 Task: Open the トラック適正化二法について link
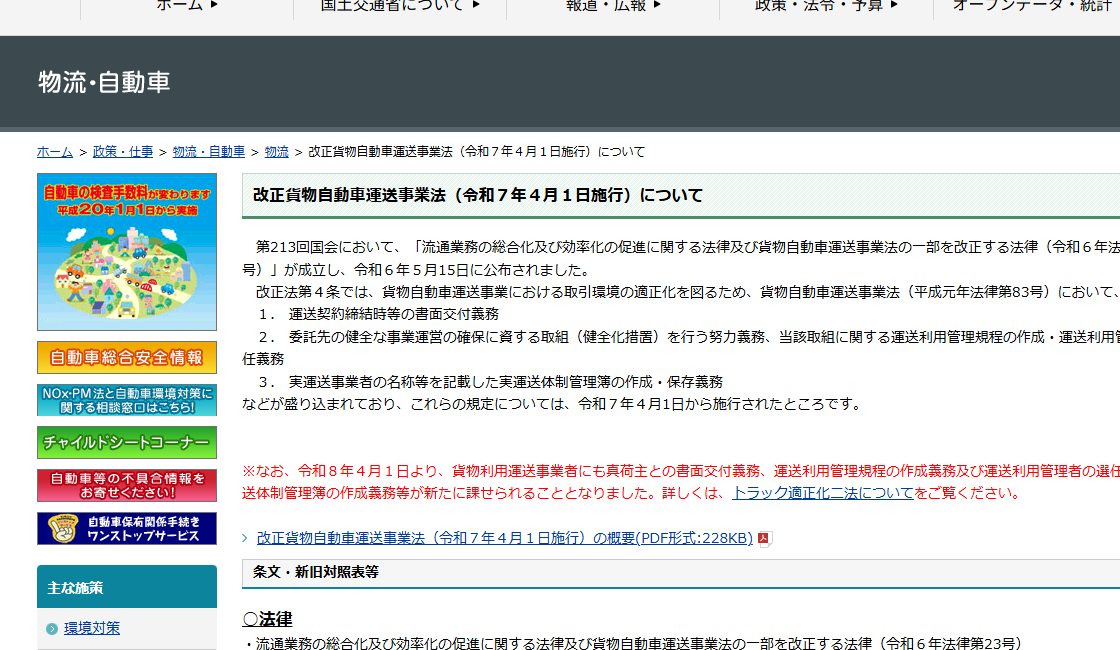[x=823, y=493]
